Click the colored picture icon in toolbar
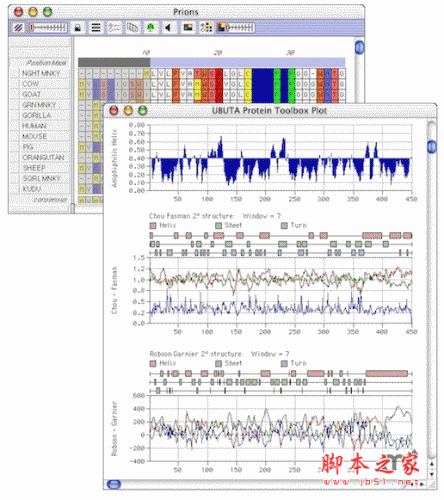The image size is (444, 500). pos(188,28)
